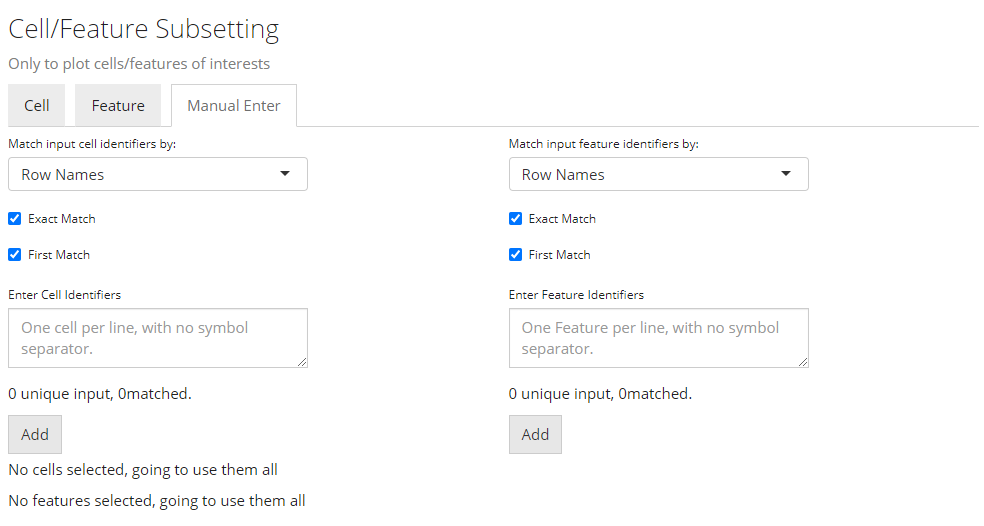Toggle First Match checkbox for cell identifiers
This screenshot has width=984, height=526.
coord(15,255)
